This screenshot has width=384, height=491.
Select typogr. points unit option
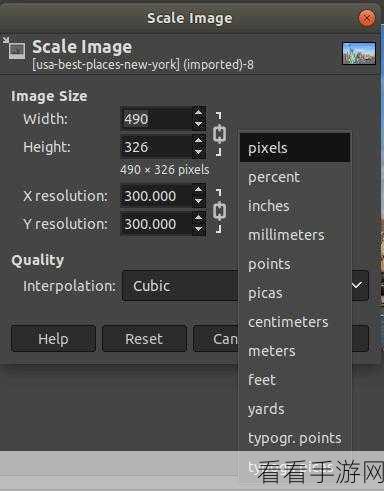295,438
